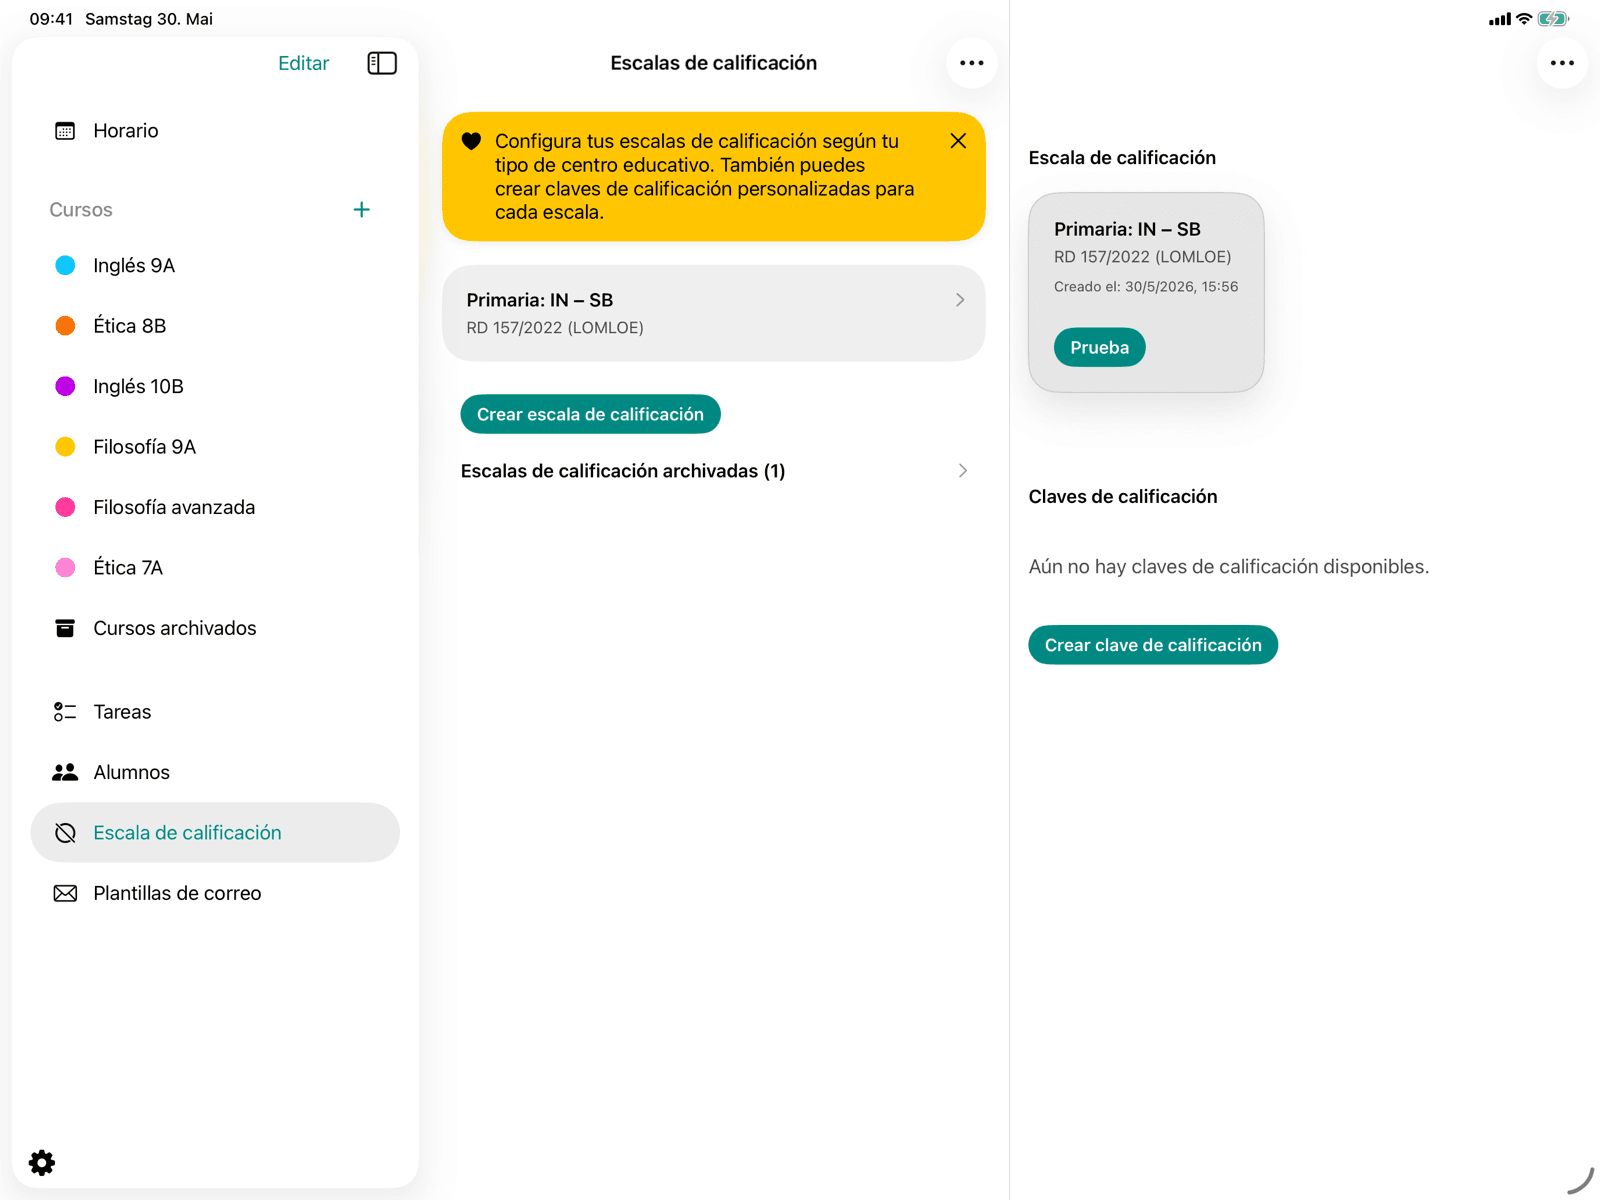Click the Cursos archivados box icon

point(65,628)
